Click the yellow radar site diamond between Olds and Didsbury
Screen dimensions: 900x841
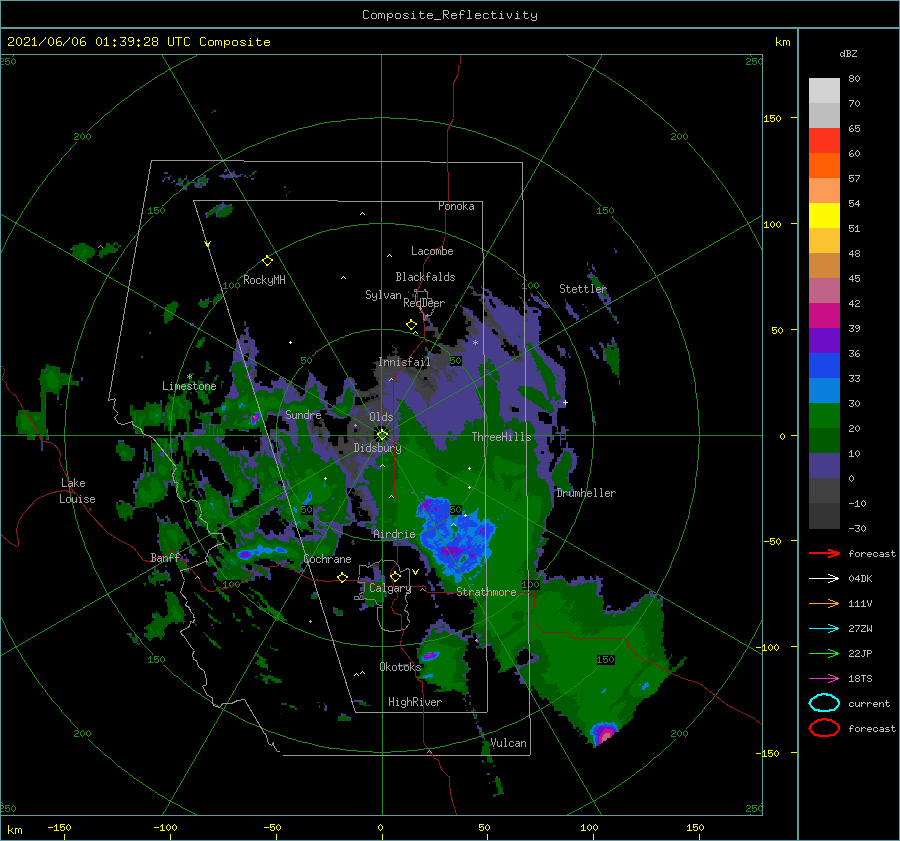(x=382, y=435)
